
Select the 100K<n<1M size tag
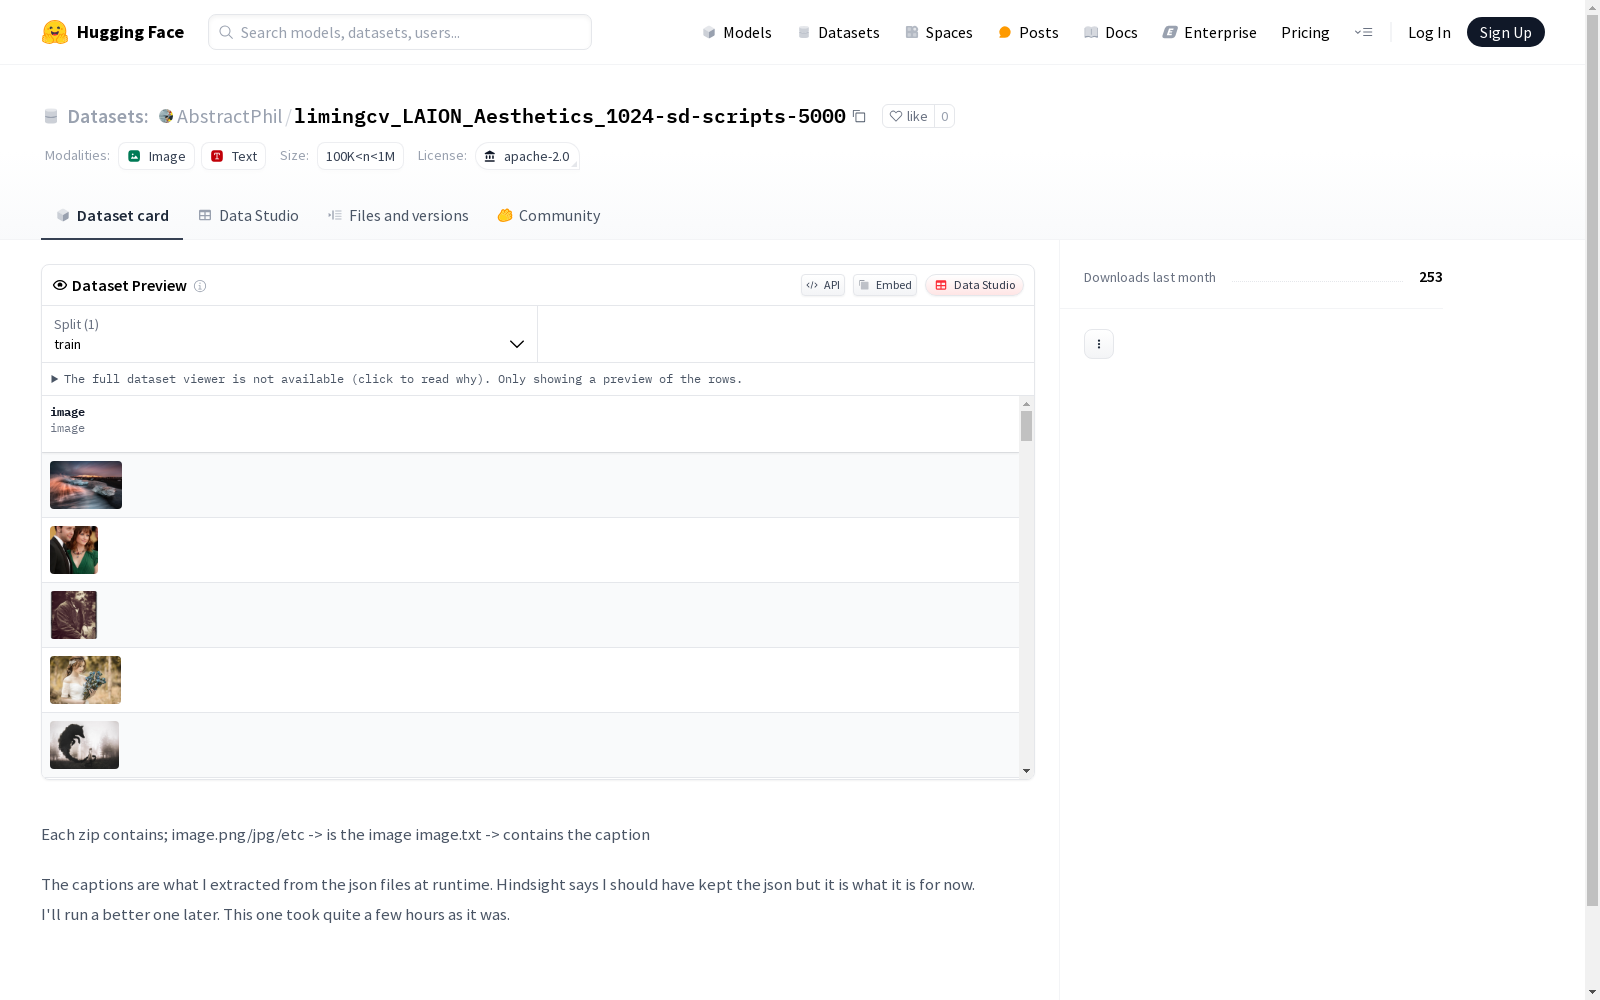tap(360, 156)
